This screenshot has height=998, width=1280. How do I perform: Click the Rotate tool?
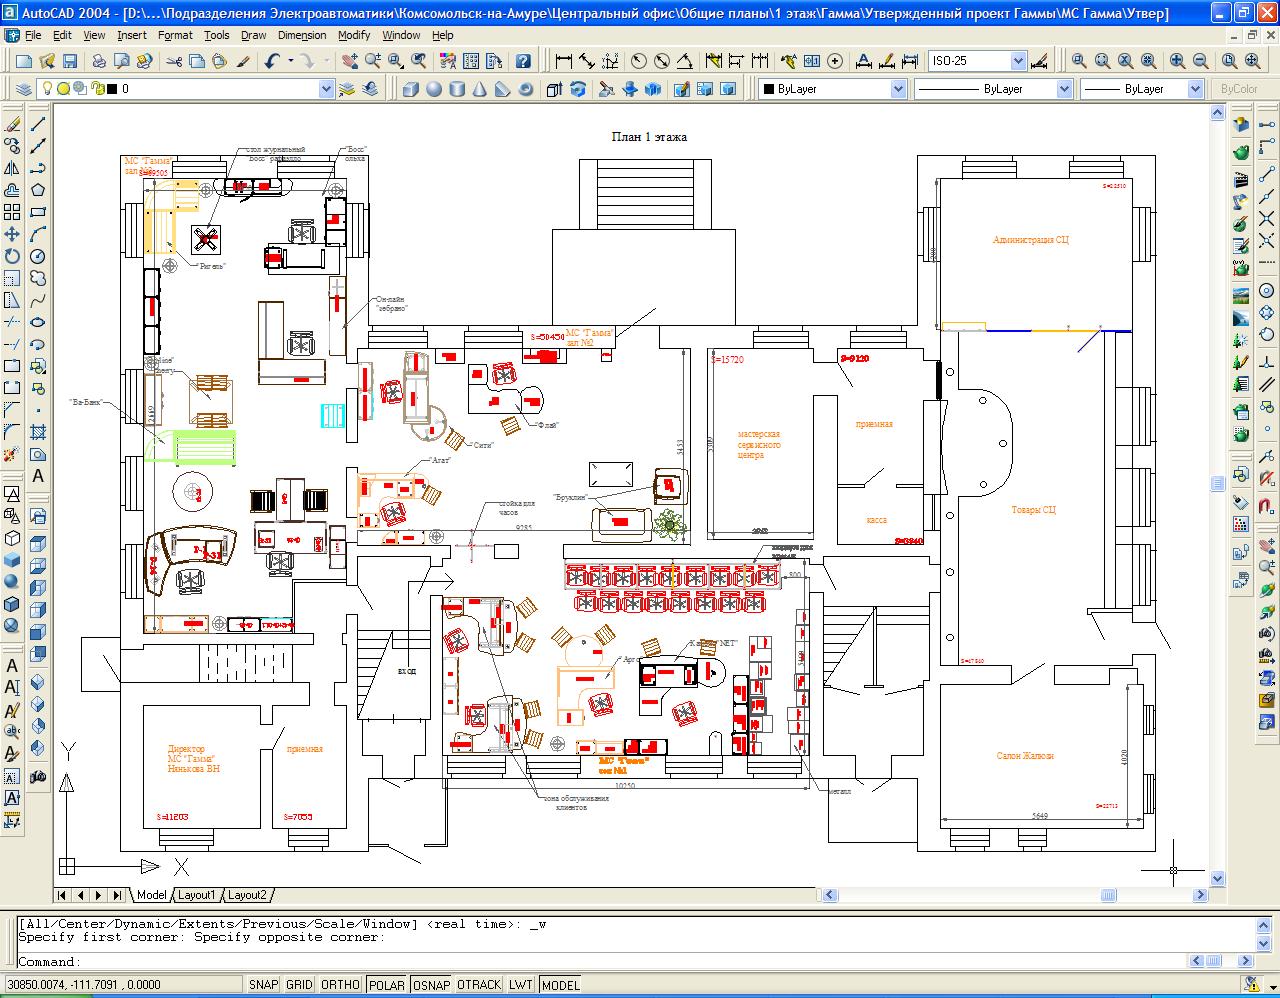[12, 256]
